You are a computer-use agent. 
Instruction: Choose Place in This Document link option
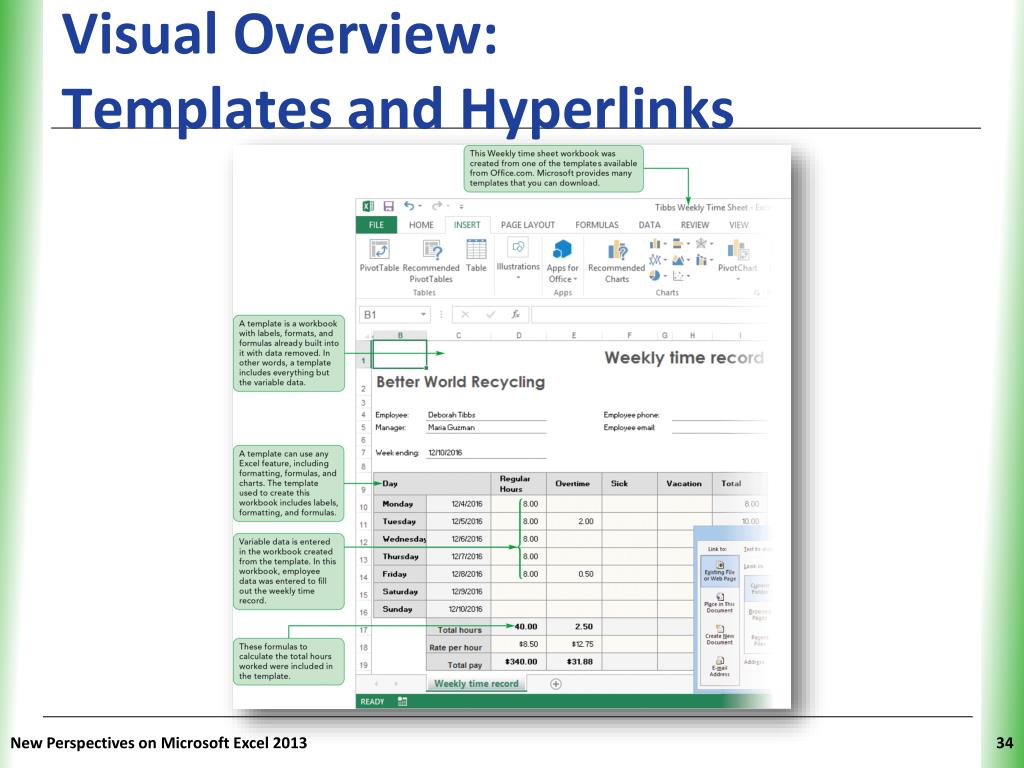720,603
